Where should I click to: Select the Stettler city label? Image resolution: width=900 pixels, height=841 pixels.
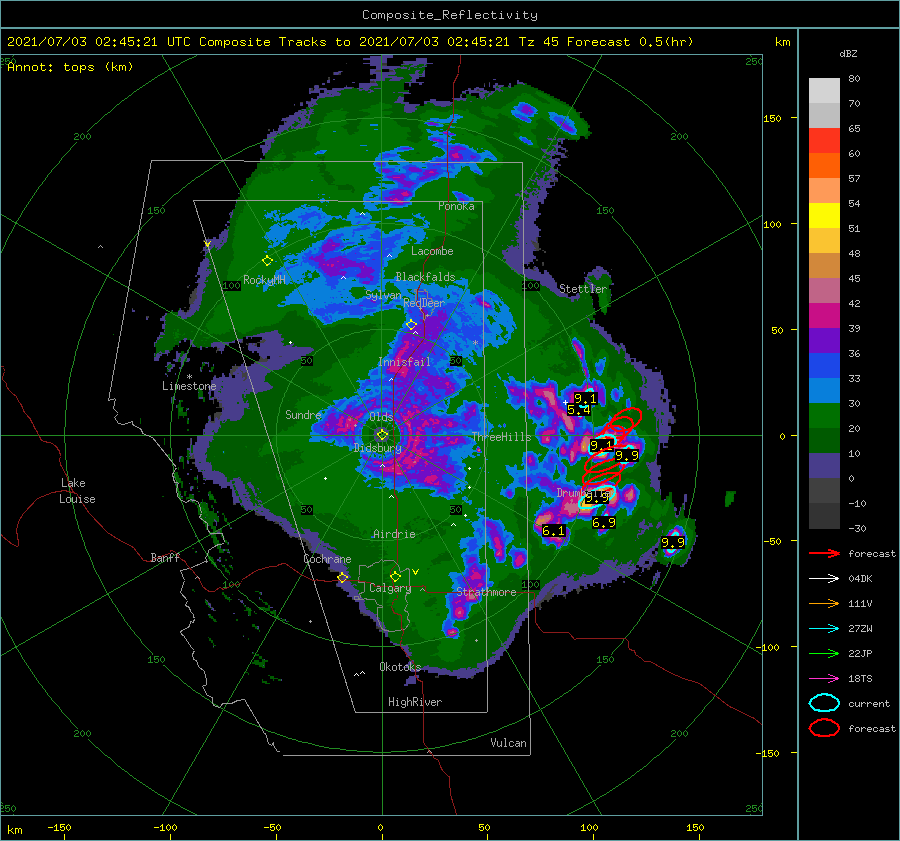pos(583,289)
